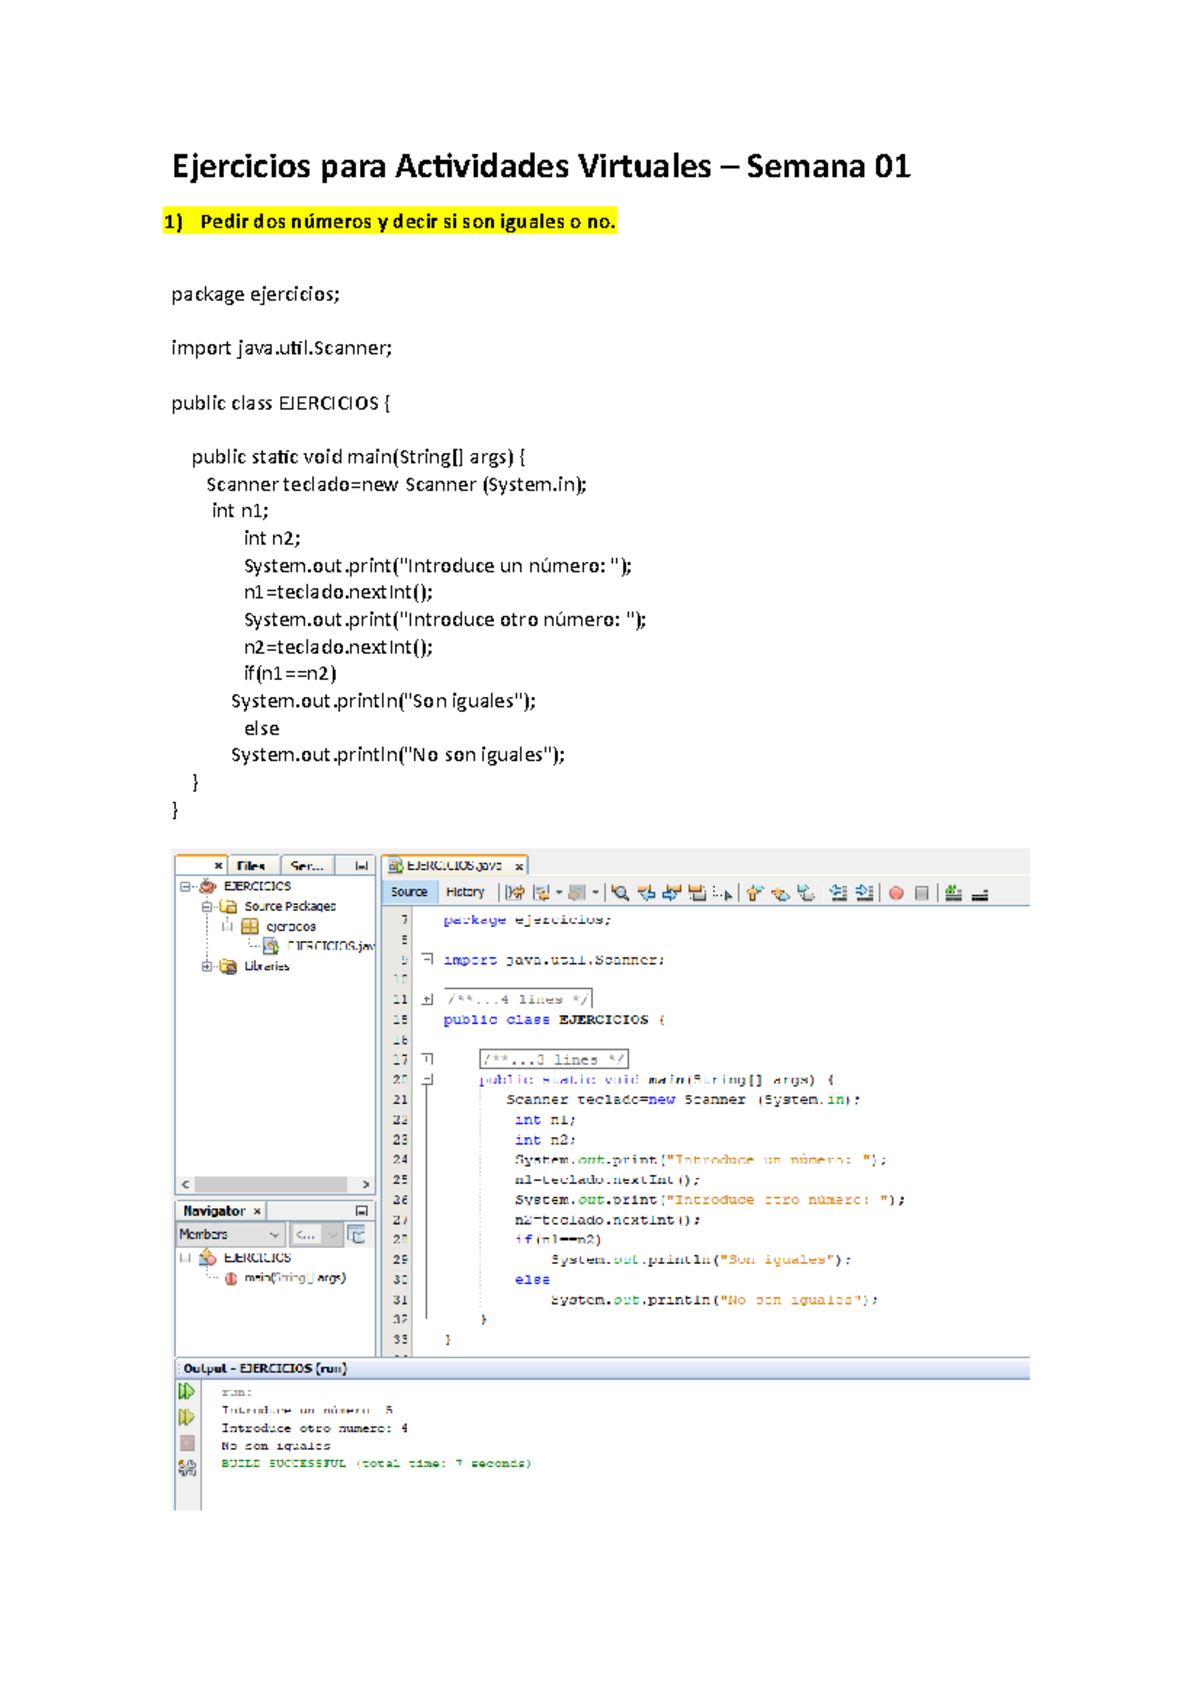The image size is (1200, 1698).
Task: Click the Navigator filter panel icon beside dropdowns
Action: point(356,1235)
